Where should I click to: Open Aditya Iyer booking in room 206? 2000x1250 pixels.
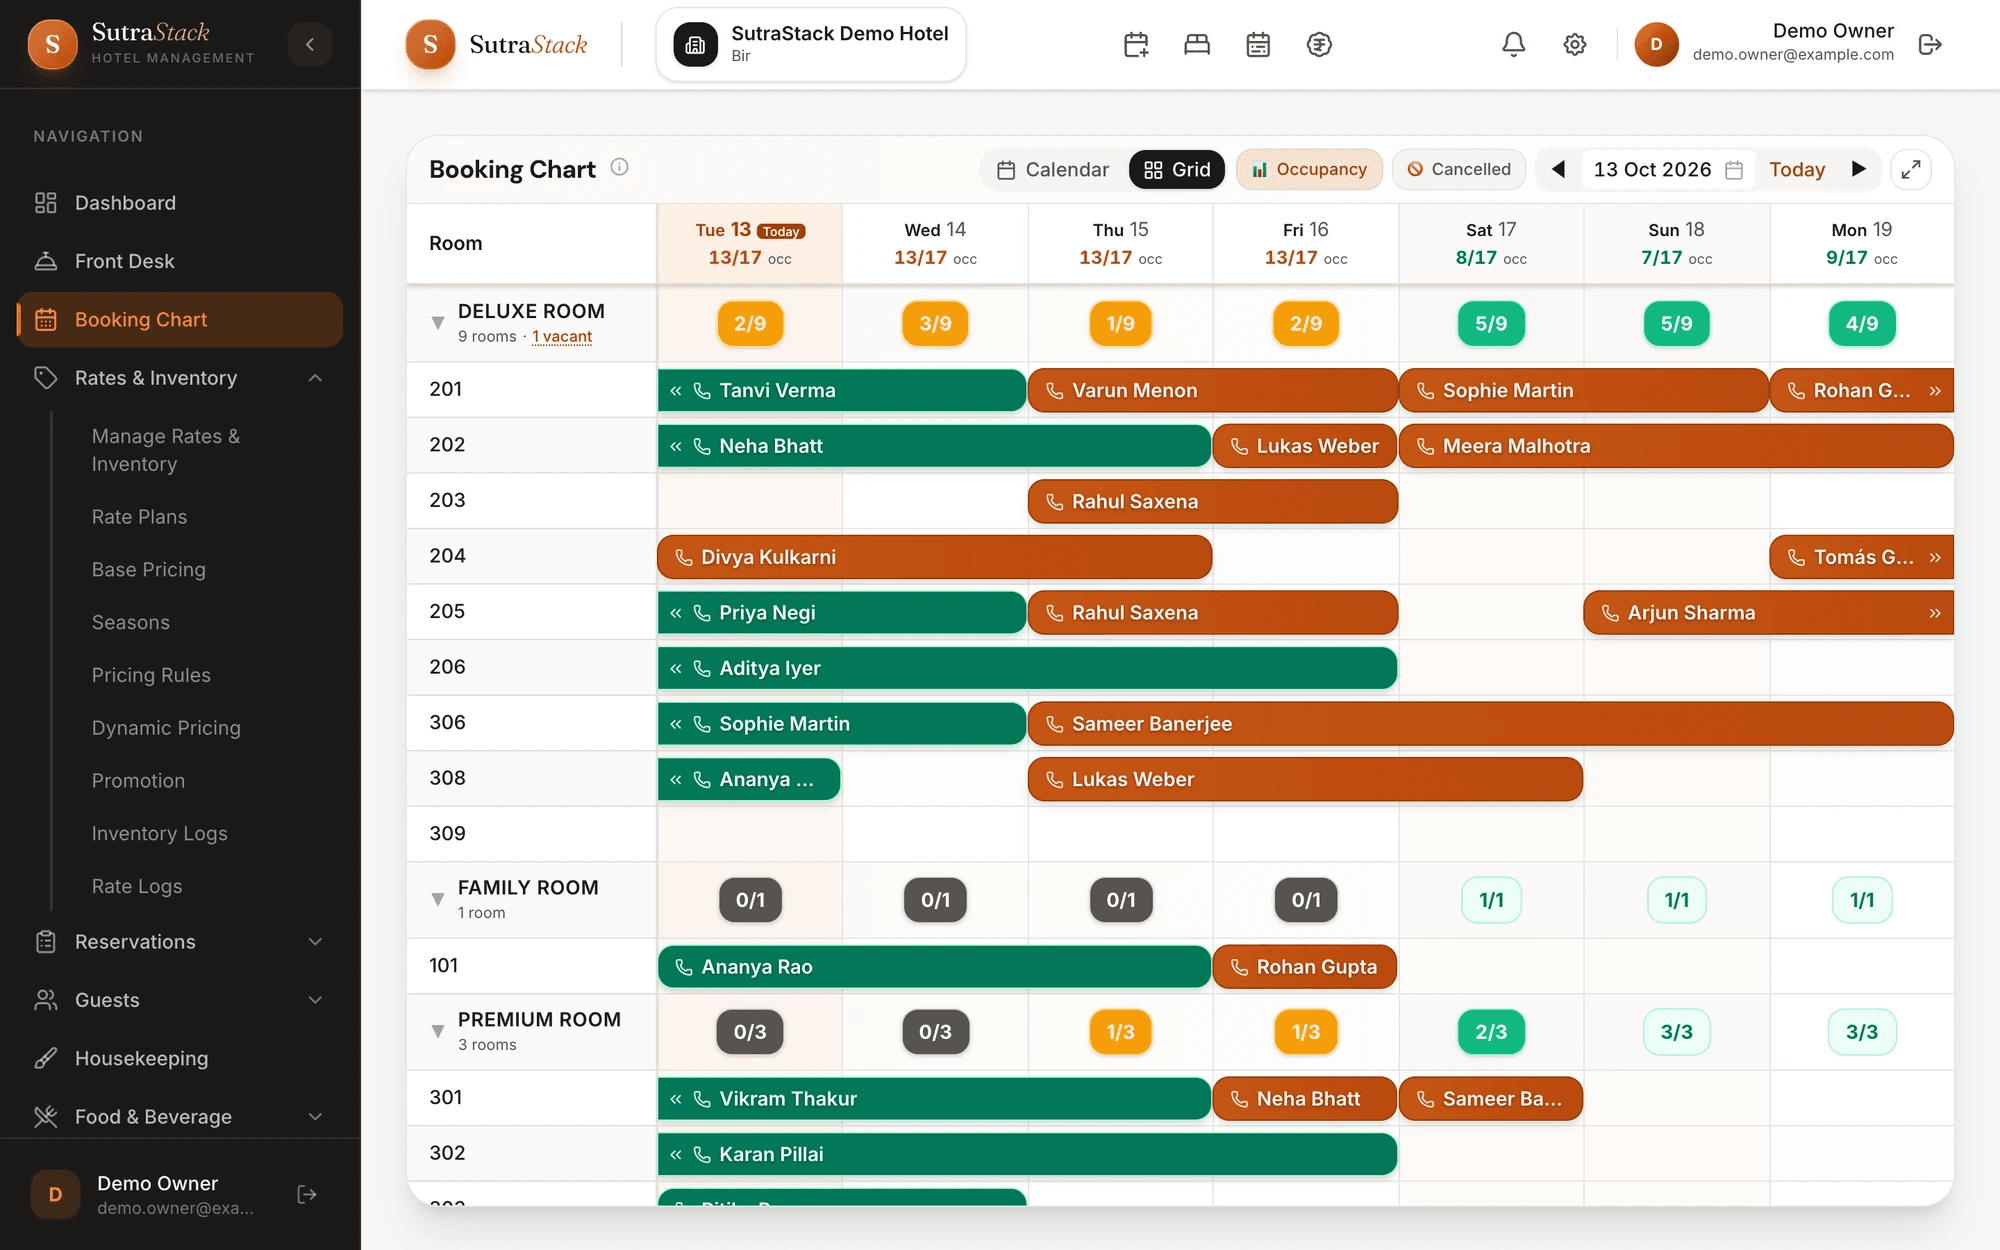click(1027, 668)
